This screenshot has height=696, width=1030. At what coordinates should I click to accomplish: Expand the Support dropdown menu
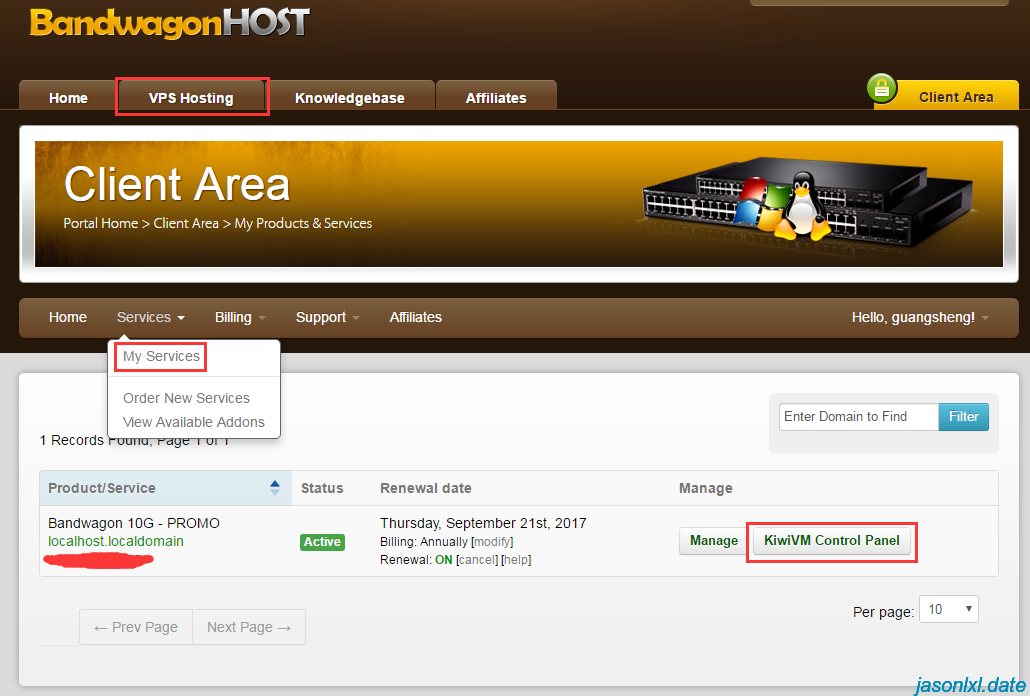(x=327, y=317)
